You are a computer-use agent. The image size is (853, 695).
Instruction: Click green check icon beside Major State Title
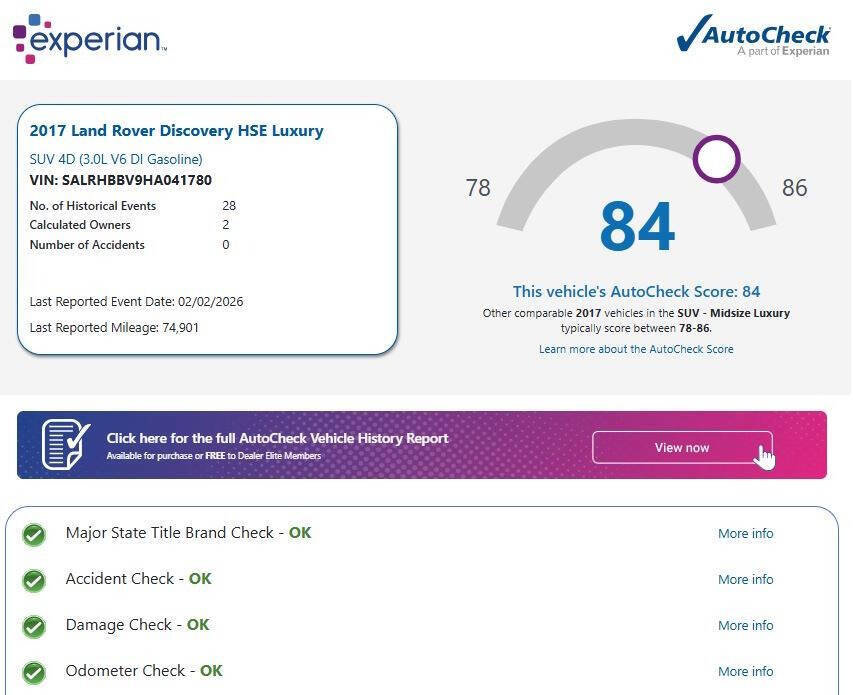pos(34,535)
